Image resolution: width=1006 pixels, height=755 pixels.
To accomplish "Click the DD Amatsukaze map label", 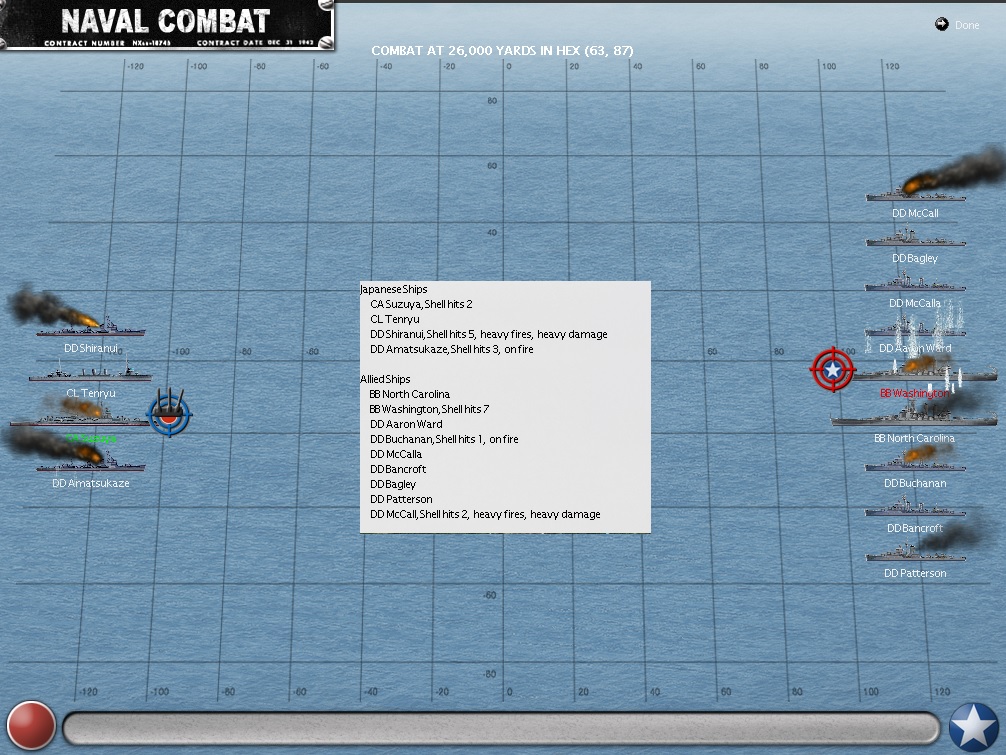I will click(90, 483).
